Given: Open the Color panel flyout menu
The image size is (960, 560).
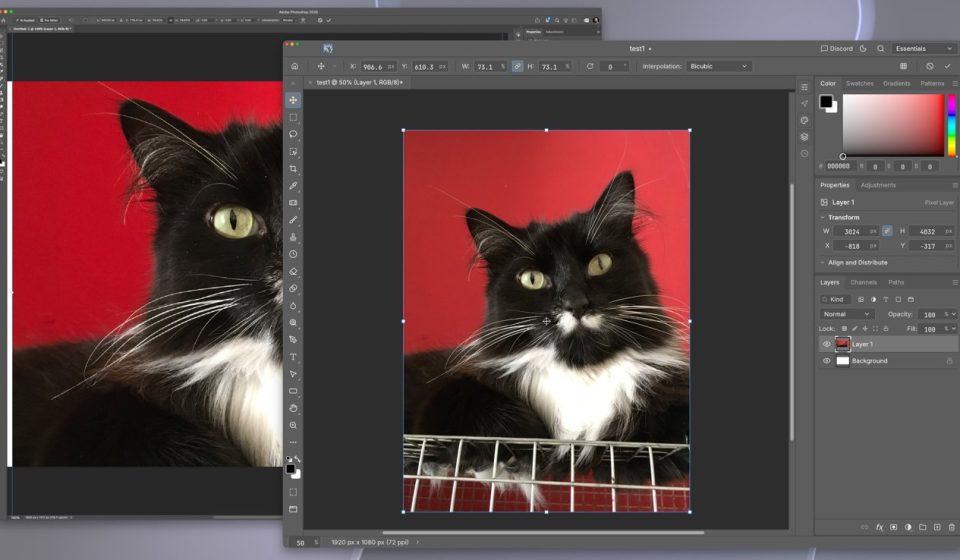Looking at the screenshot, I should 954,83.
